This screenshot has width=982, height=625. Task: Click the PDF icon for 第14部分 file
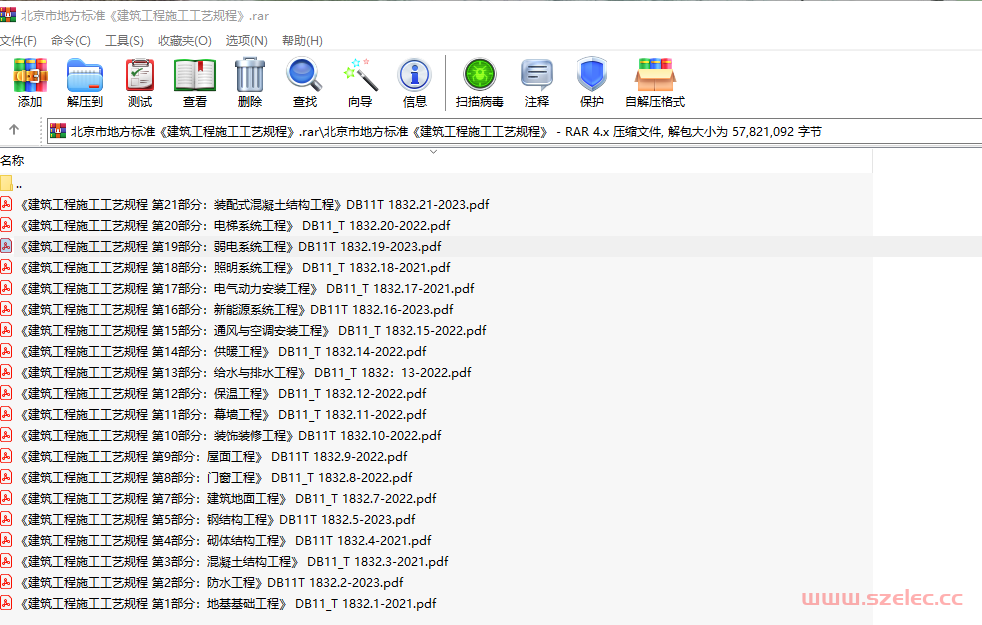6,351
